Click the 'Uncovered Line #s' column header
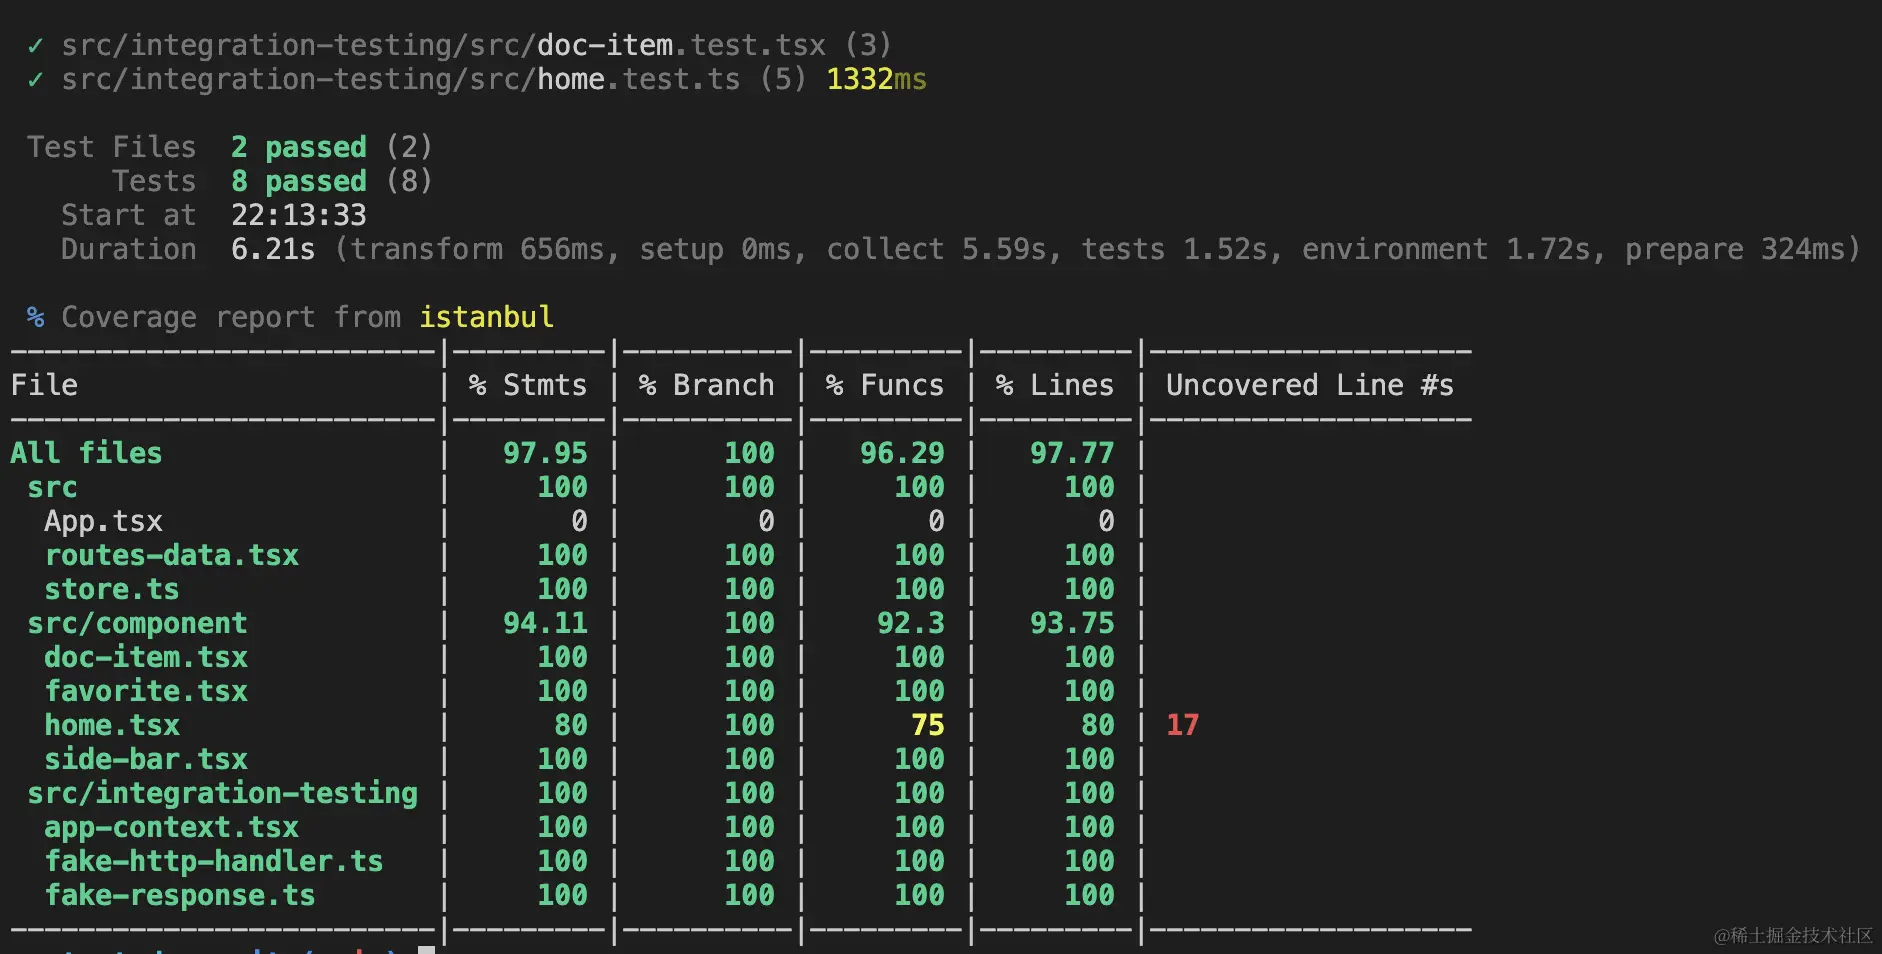 click(1310, 385)
